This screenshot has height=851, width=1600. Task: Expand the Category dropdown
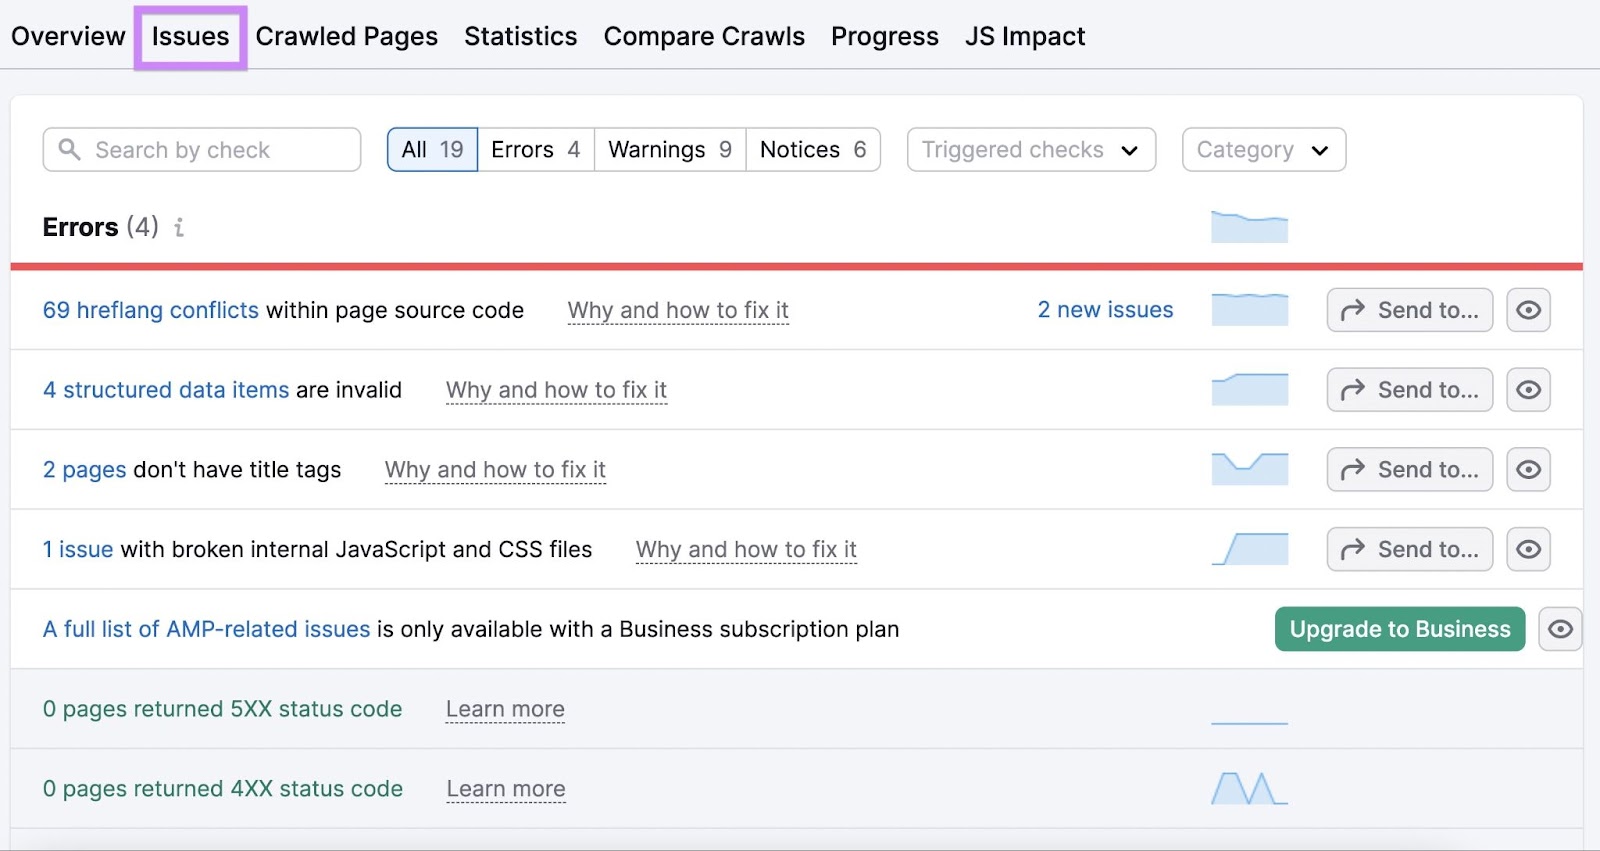[1264, 149]
